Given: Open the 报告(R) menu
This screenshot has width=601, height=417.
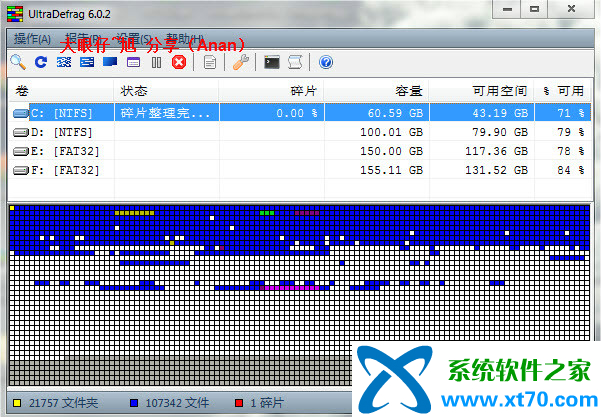Looking at the screenshot, I should point(83,39).
